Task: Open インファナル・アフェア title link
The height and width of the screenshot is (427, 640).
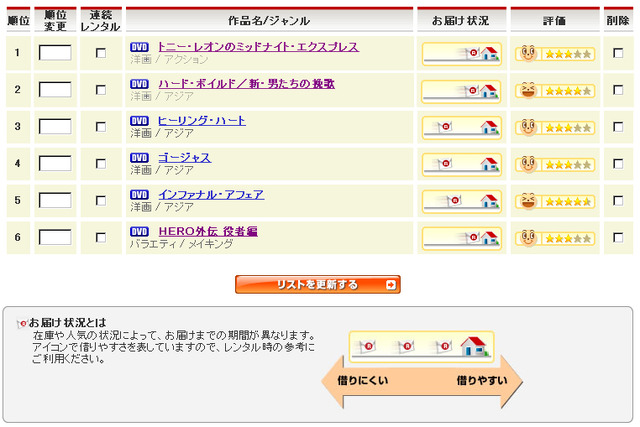Action: pyautogui.click(x=211, y=195)
